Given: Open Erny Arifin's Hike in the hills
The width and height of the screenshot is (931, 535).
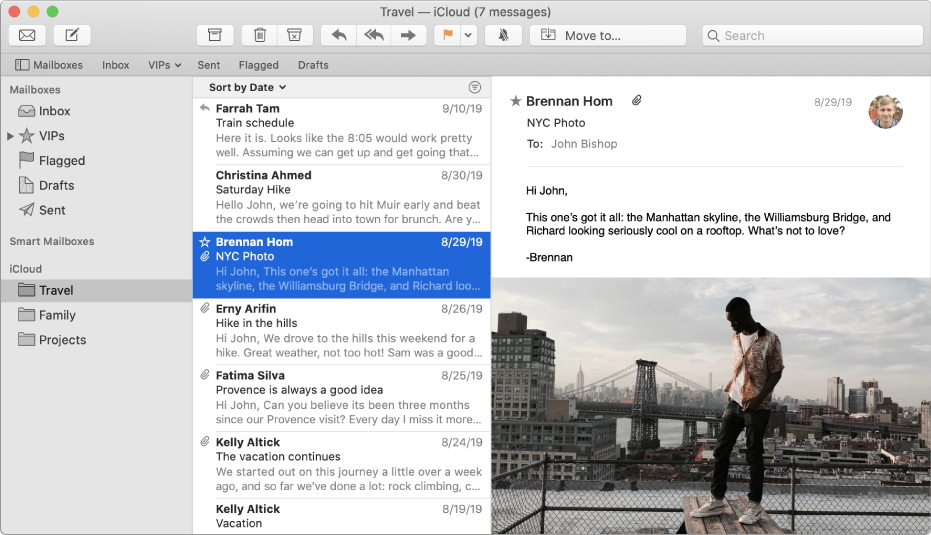Looking at the screenshot, I should (x=341, y=331).
